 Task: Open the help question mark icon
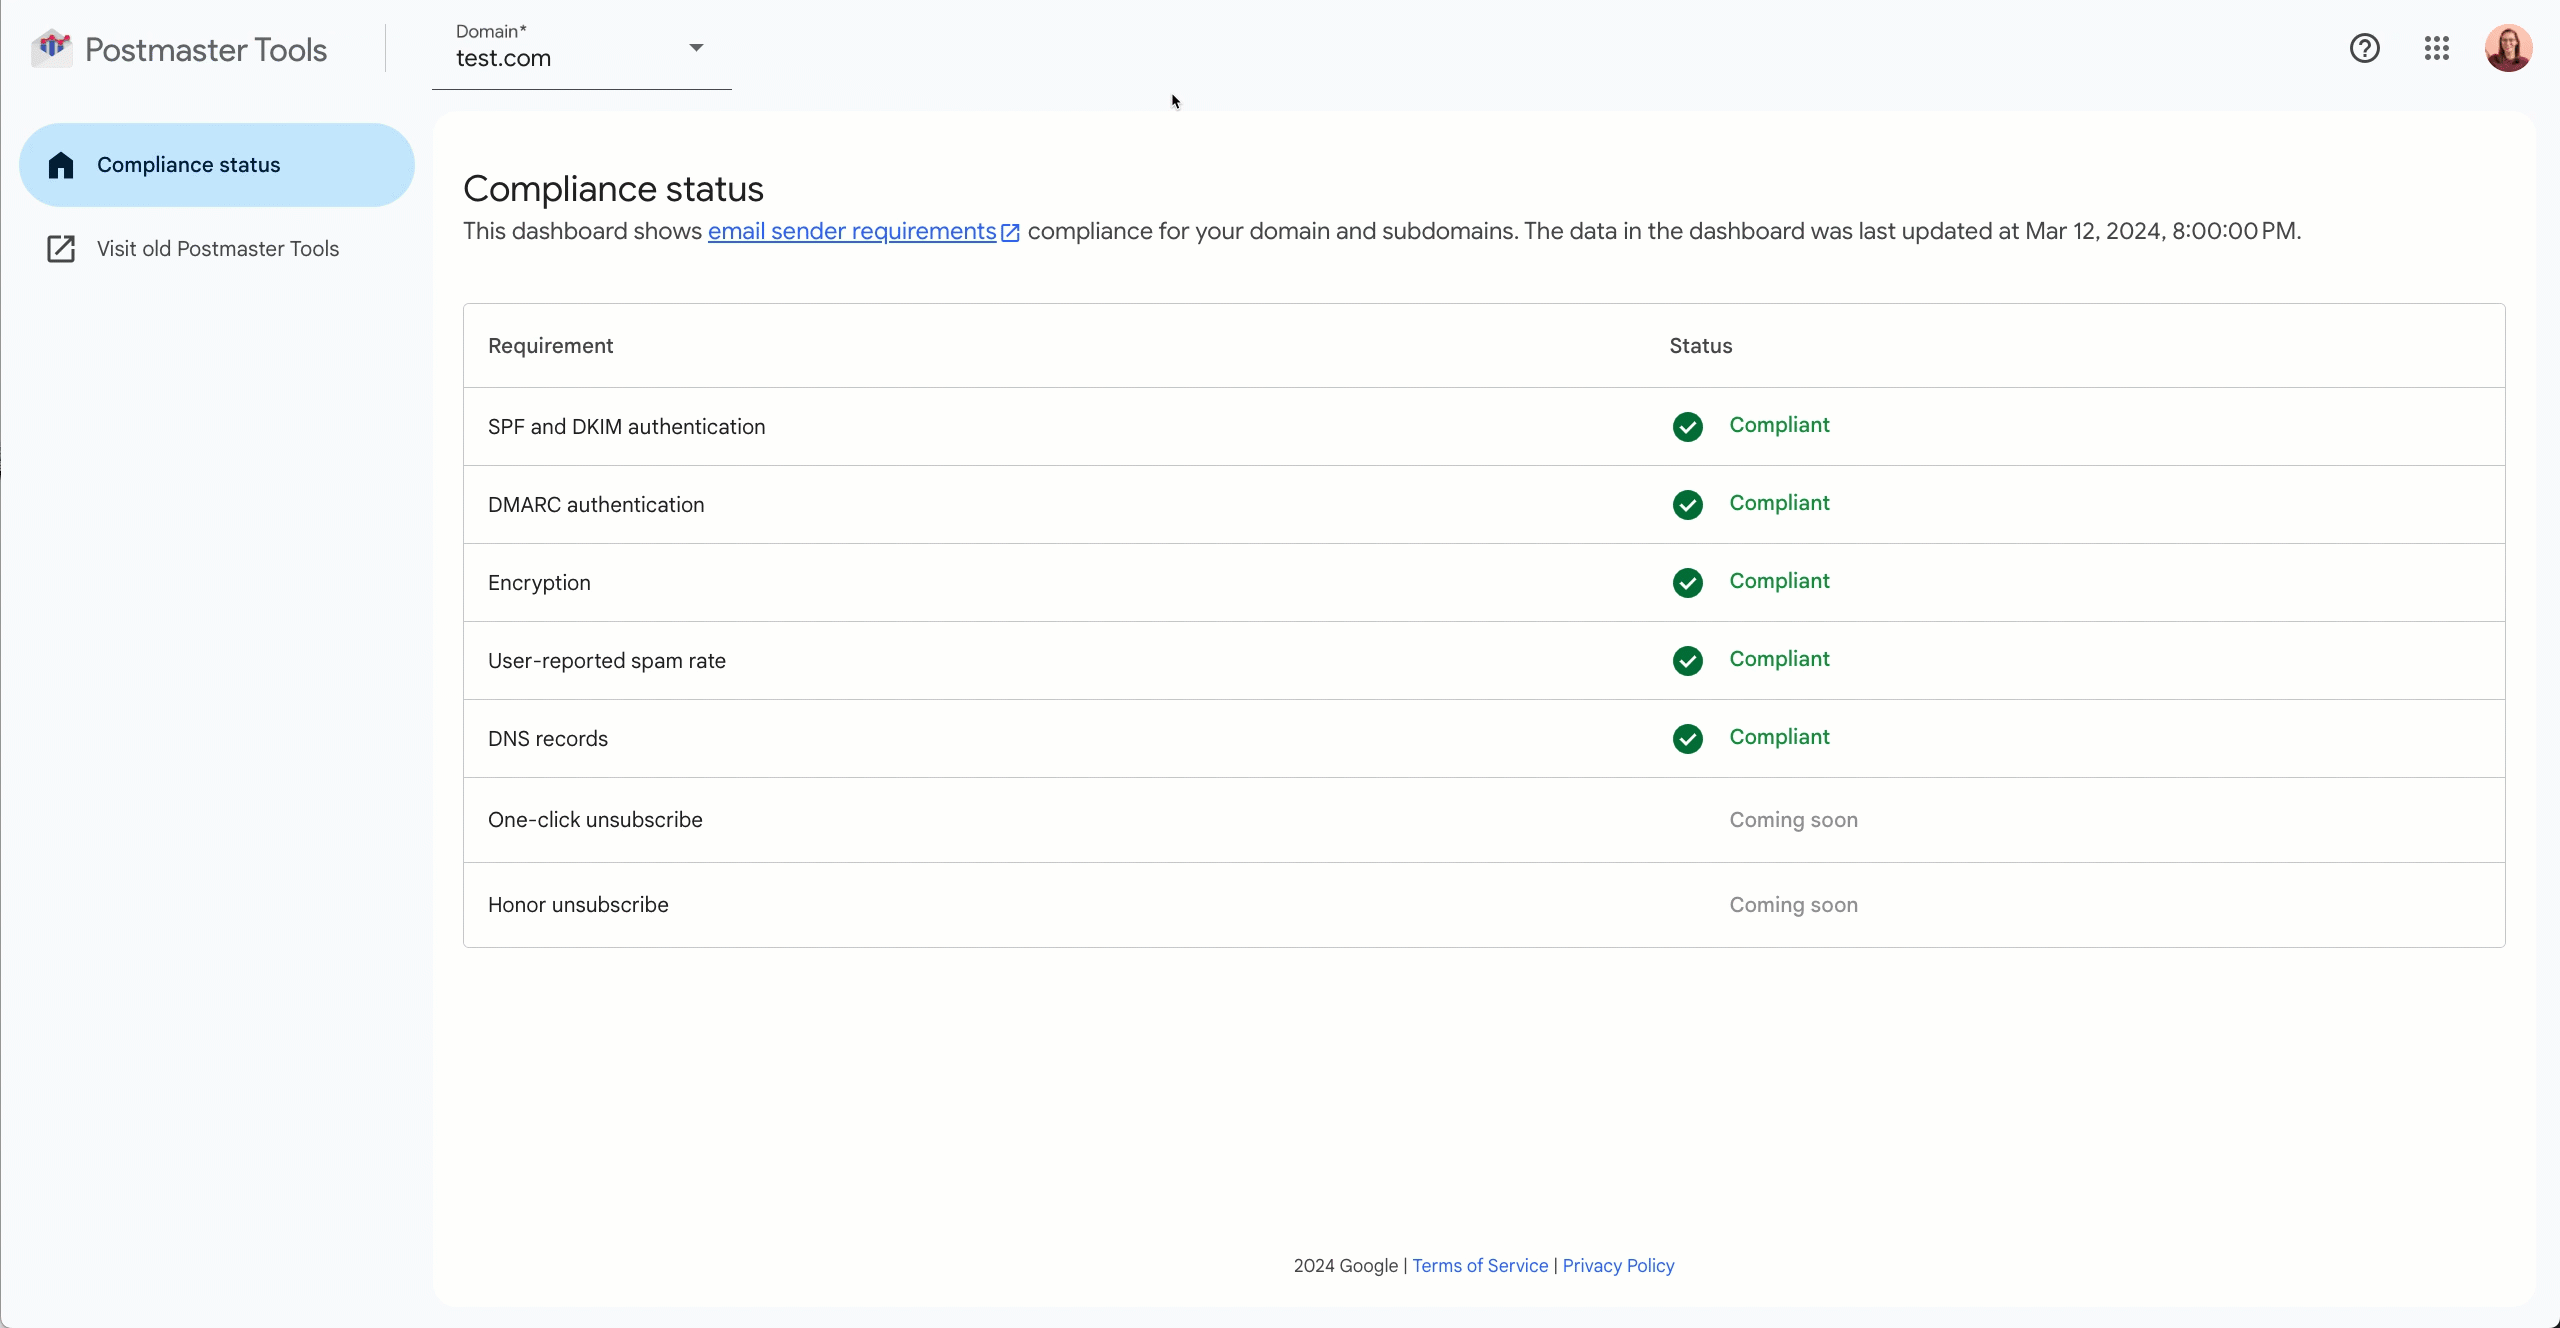click(x=2364, y=48)
